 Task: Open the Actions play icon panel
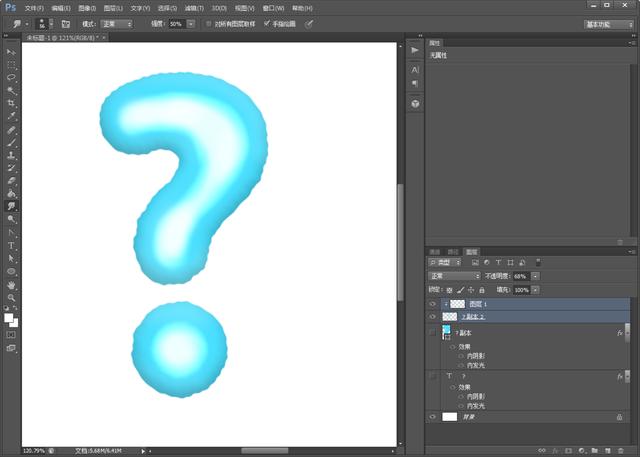point(415,50)
